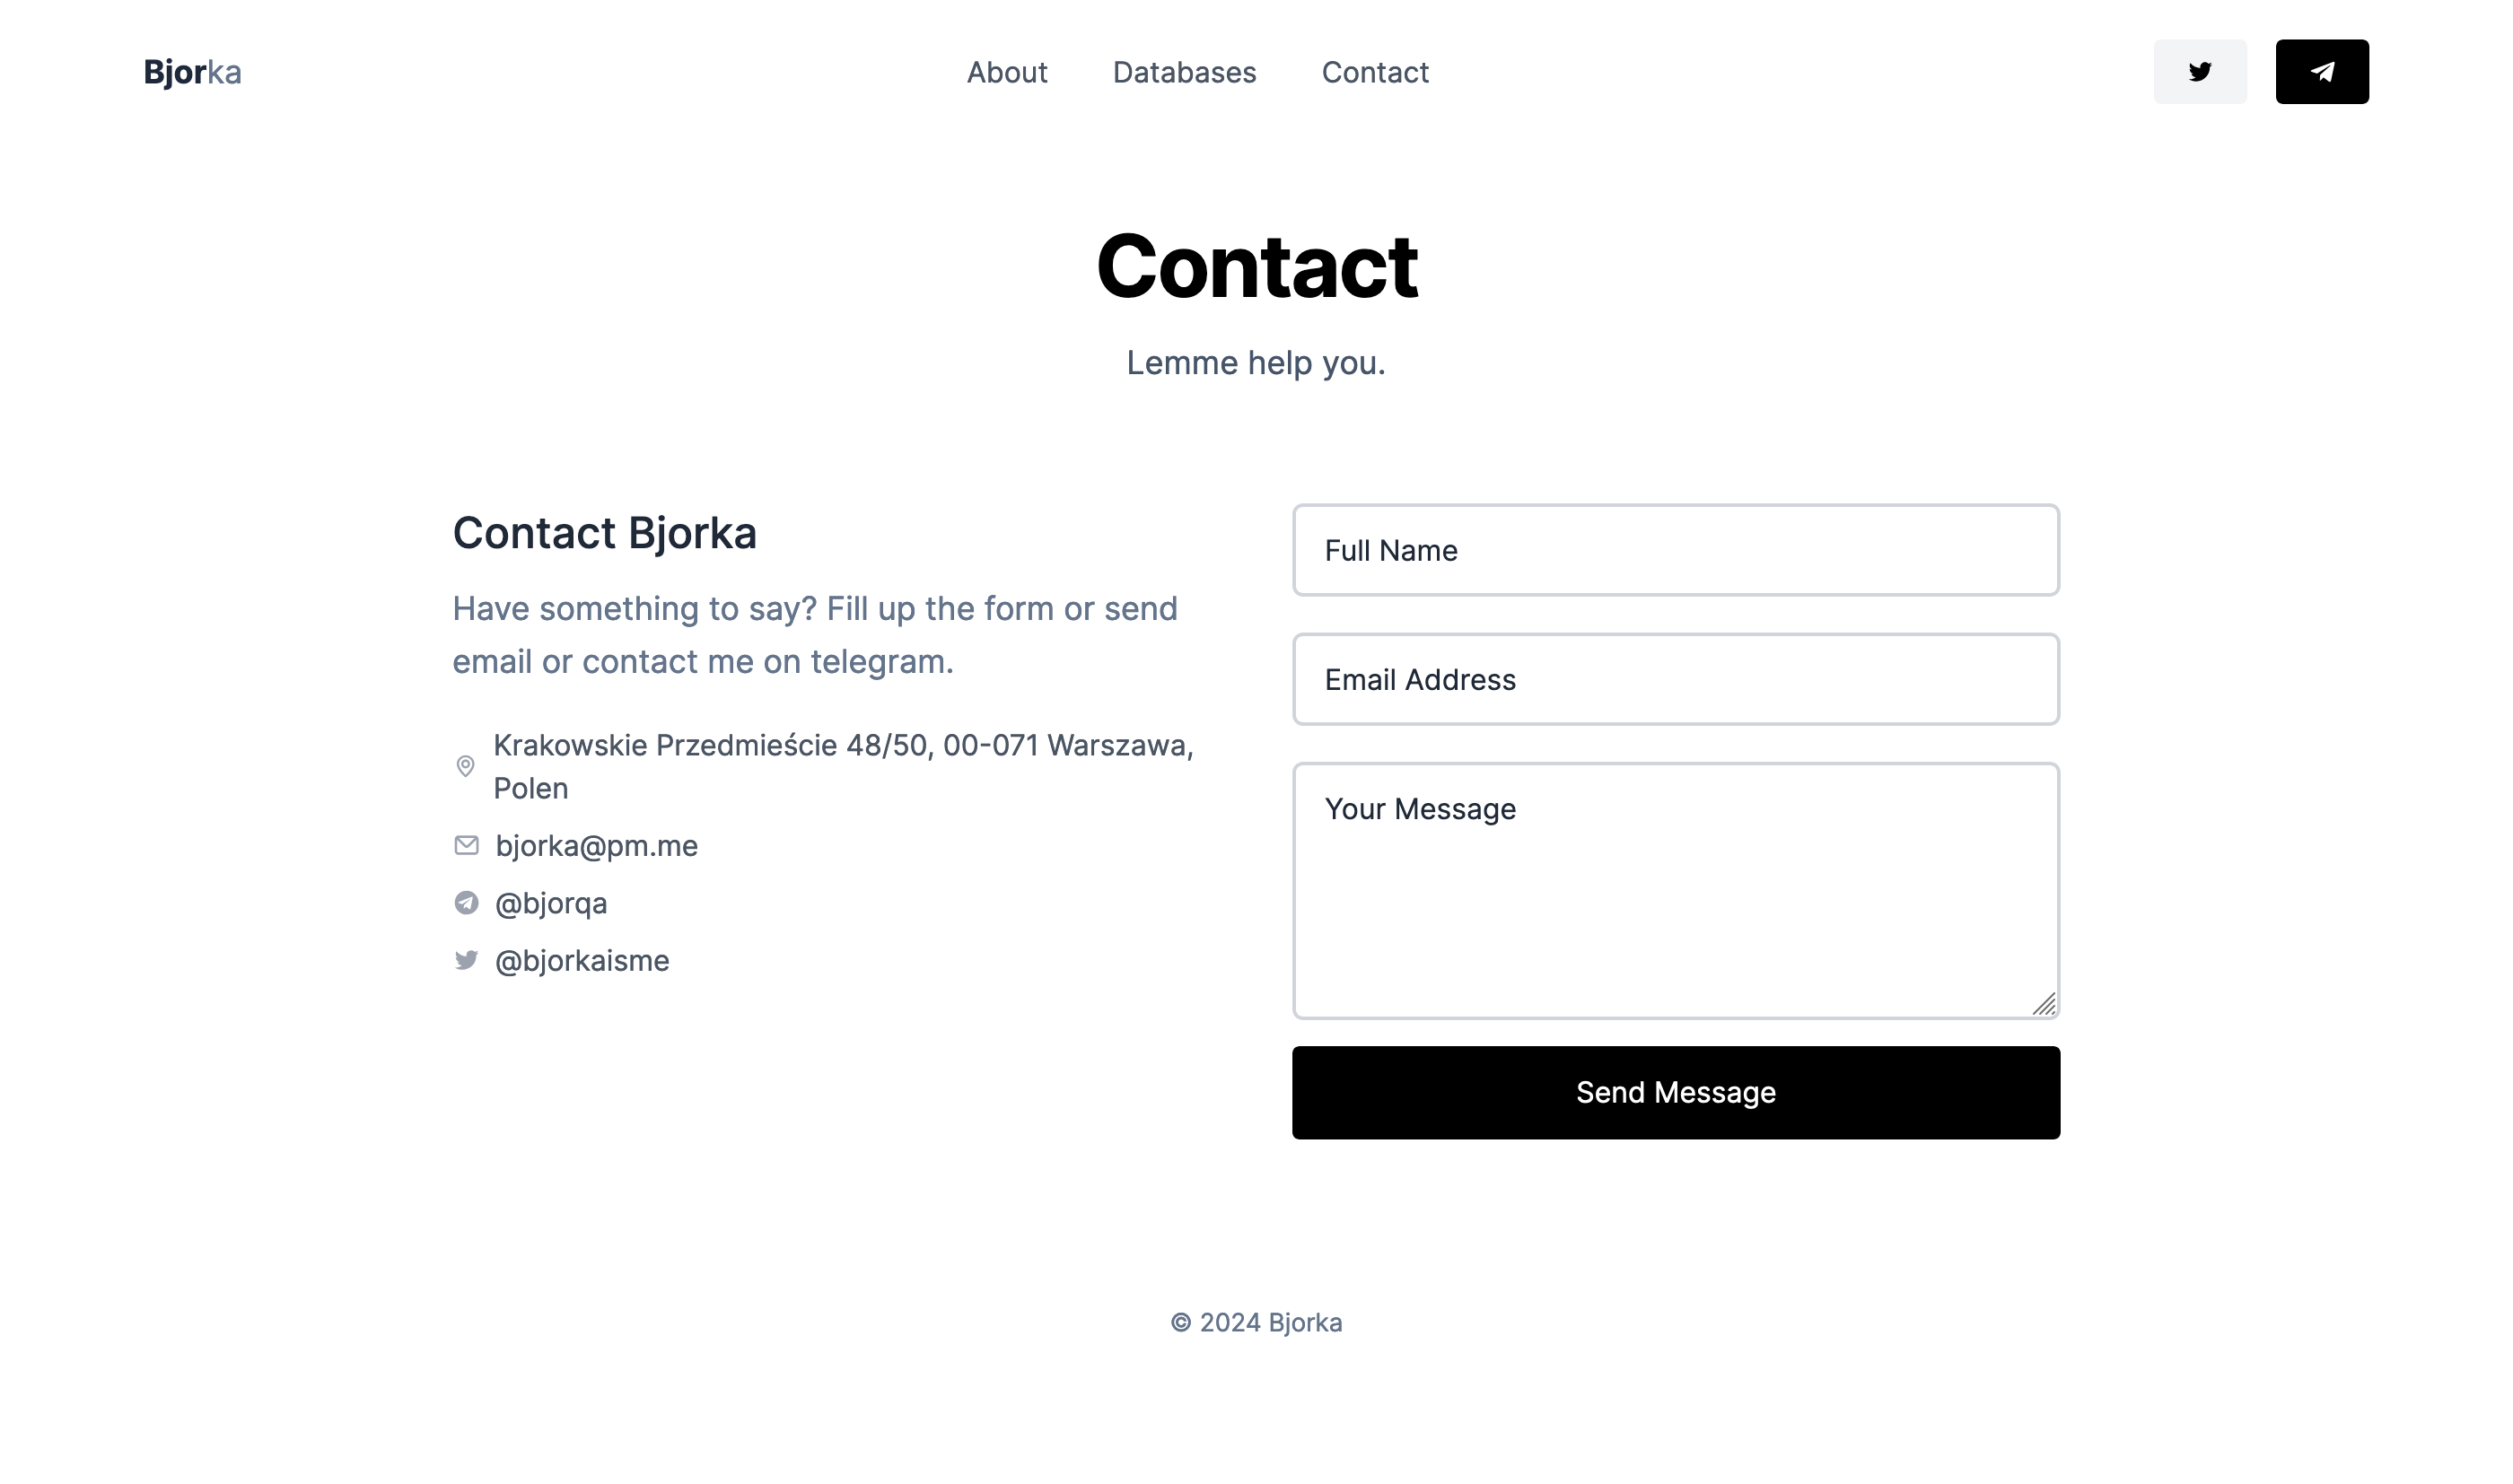Open the @bjorkaisme Twitter handle link
This screenshot has width=2513, height=1484.
click(582, 960)
